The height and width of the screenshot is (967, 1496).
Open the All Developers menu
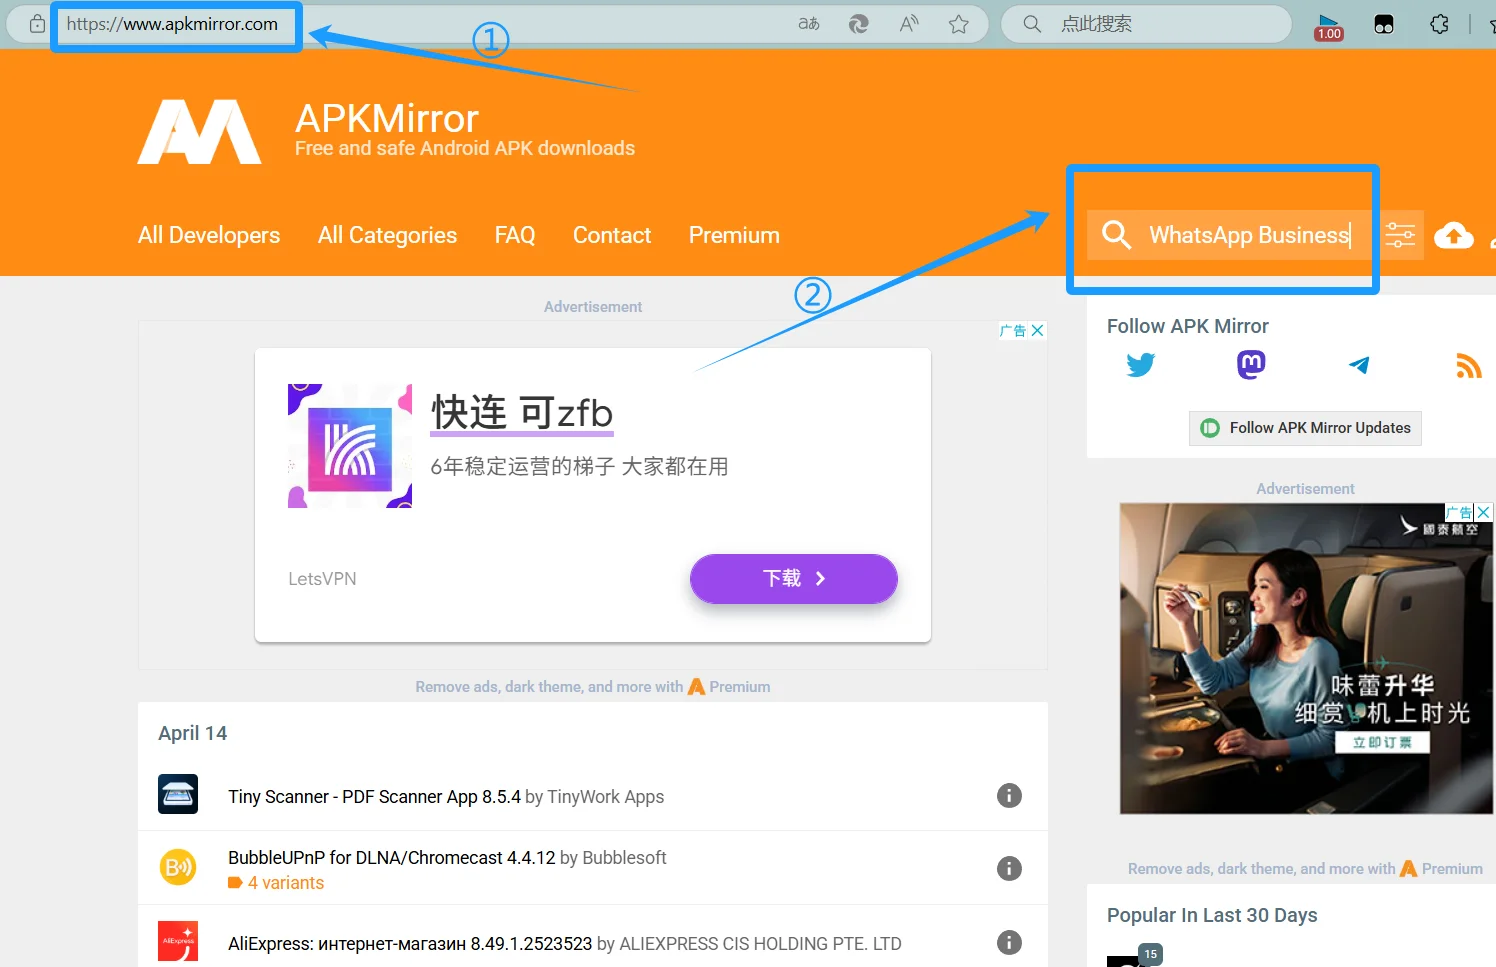tap(209, 235)
